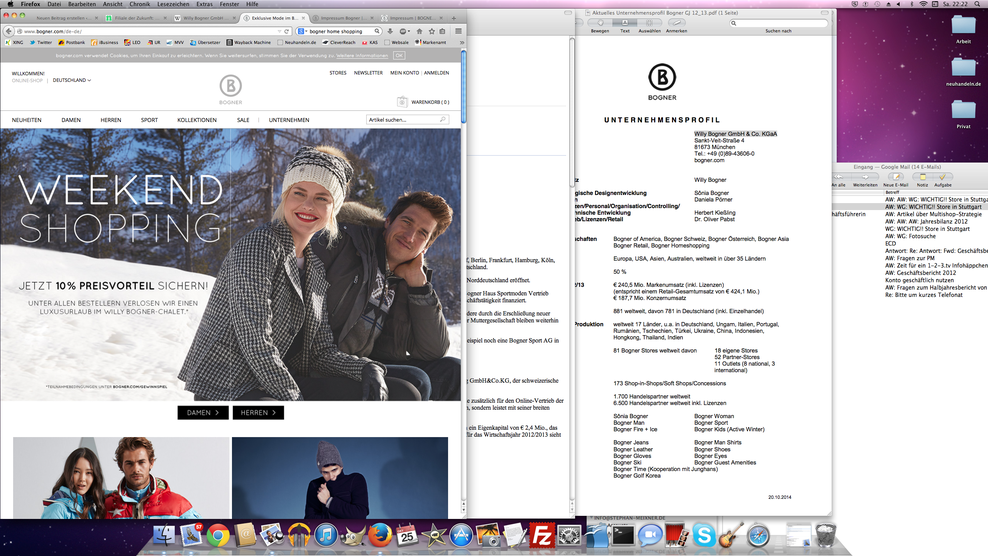Click the ANMELDEN link
The width and height of the screenshot is (988, 556).
pyautogui.click(x=436, y=73)
